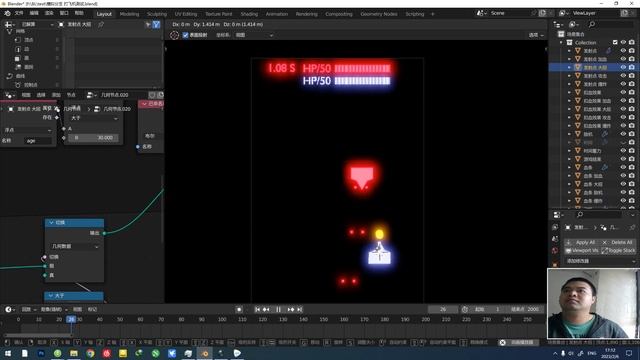Toggle the spreadsheet pin icon

click(101, 24)
